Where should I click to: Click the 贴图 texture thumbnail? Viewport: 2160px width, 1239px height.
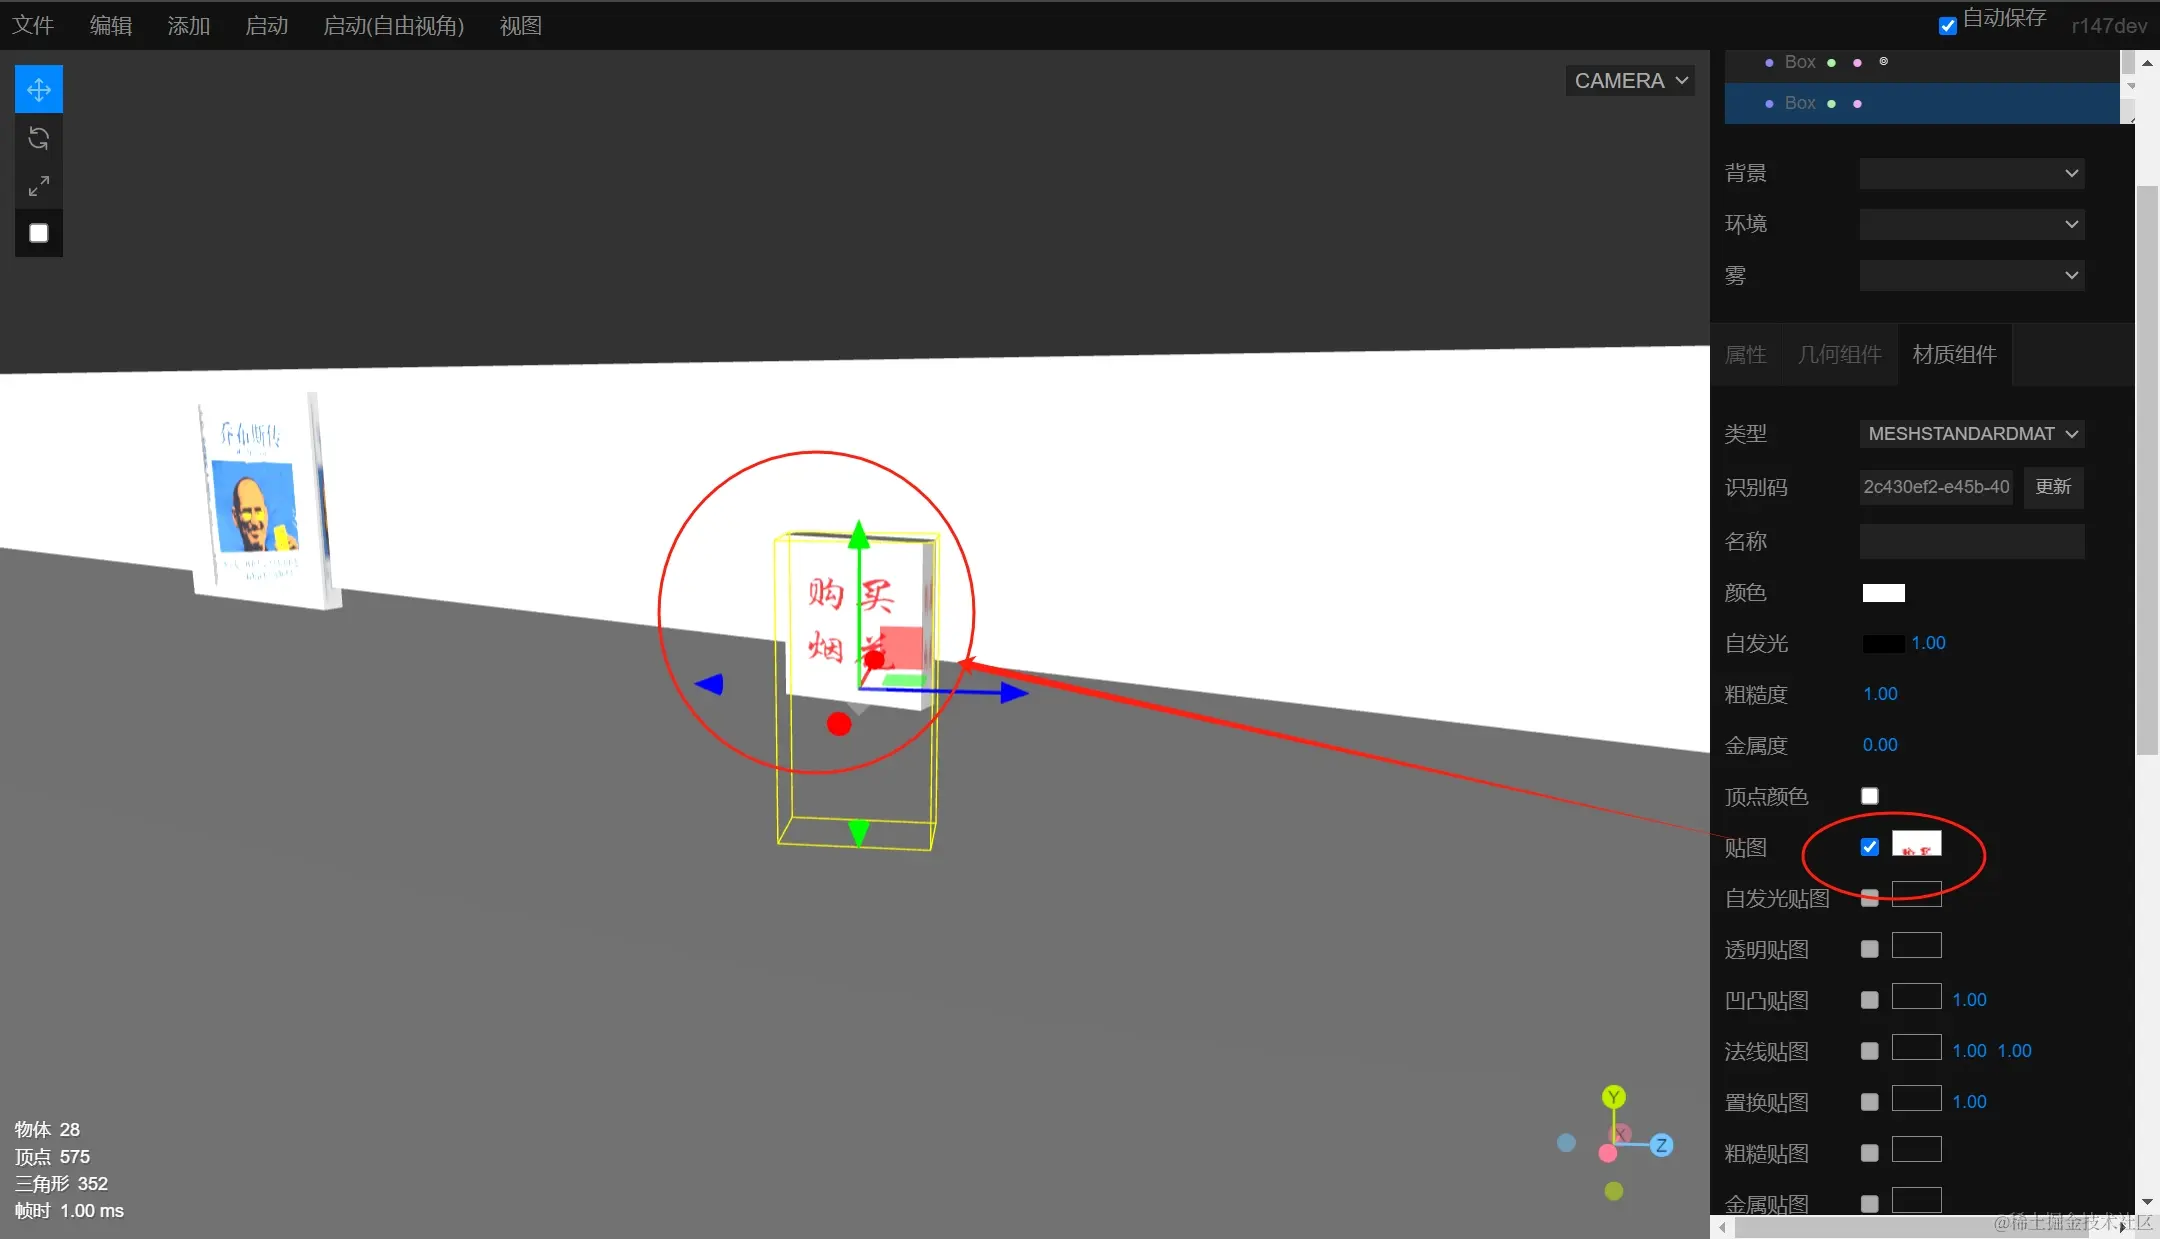(1916, 845)
